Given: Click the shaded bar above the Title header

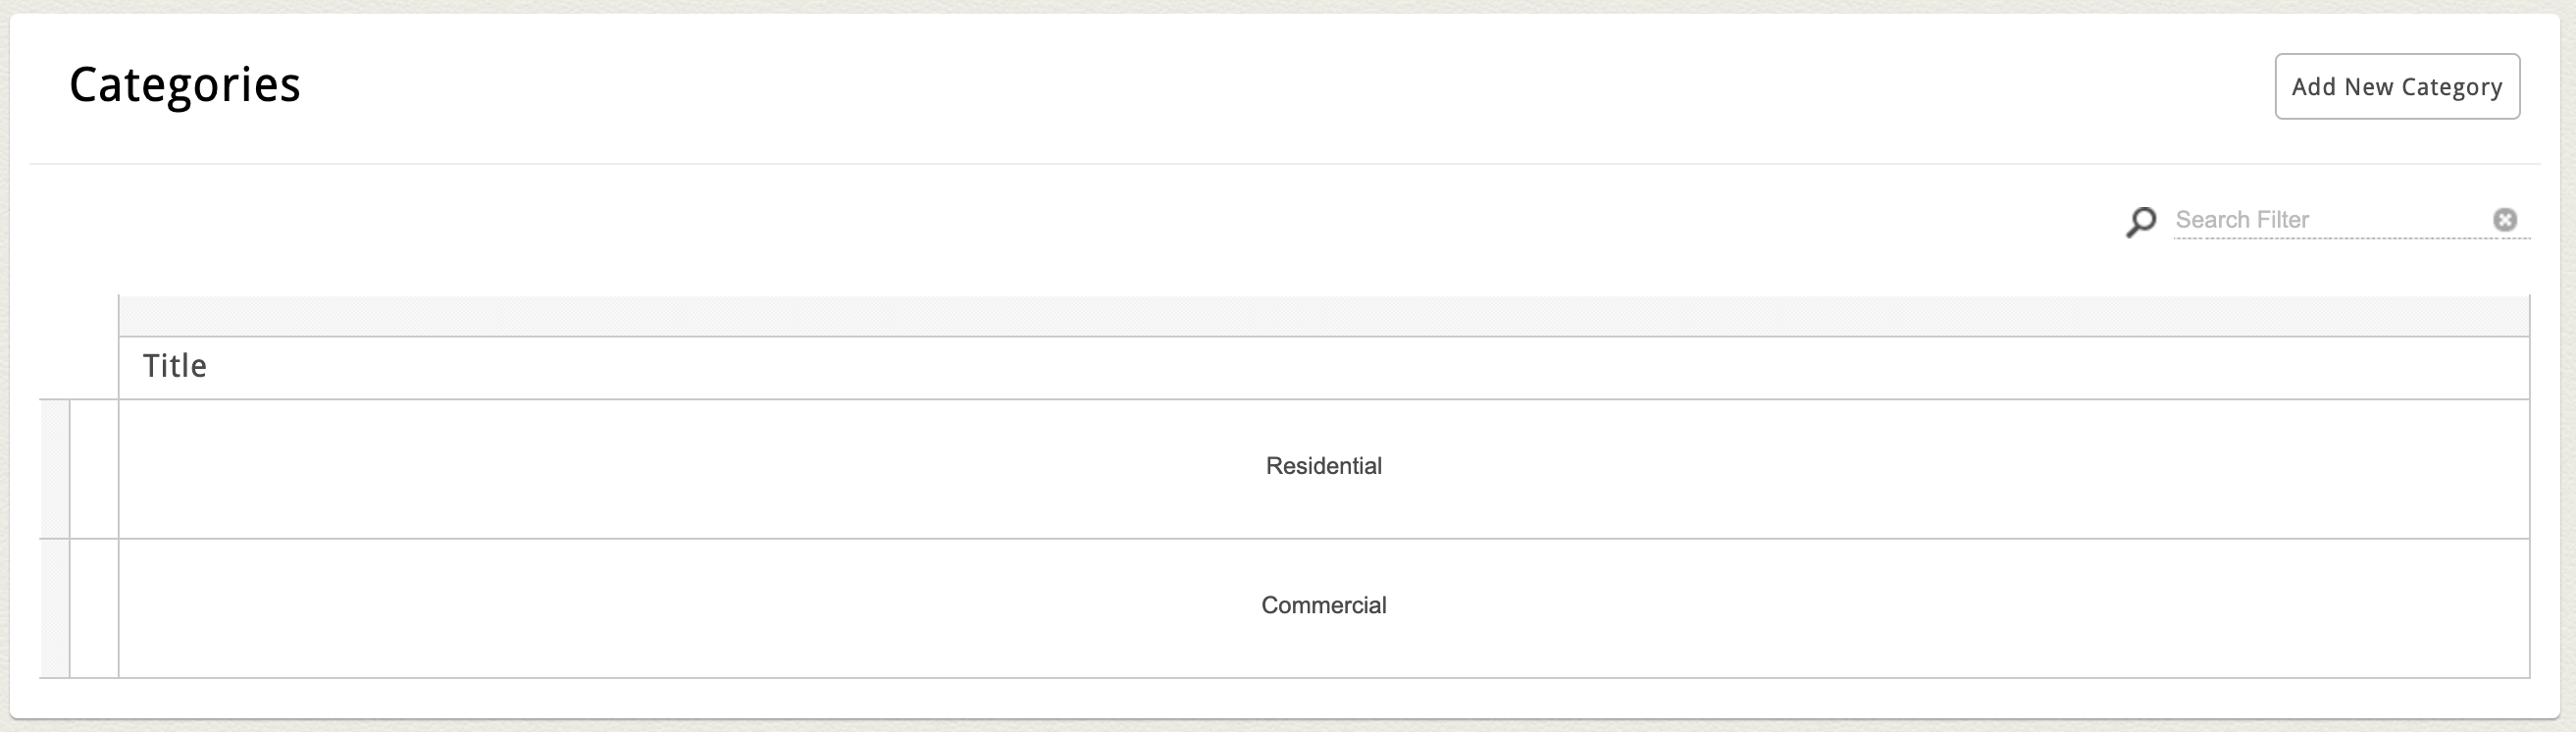Looking at the screenshot, I should (x=1323, y=316).
